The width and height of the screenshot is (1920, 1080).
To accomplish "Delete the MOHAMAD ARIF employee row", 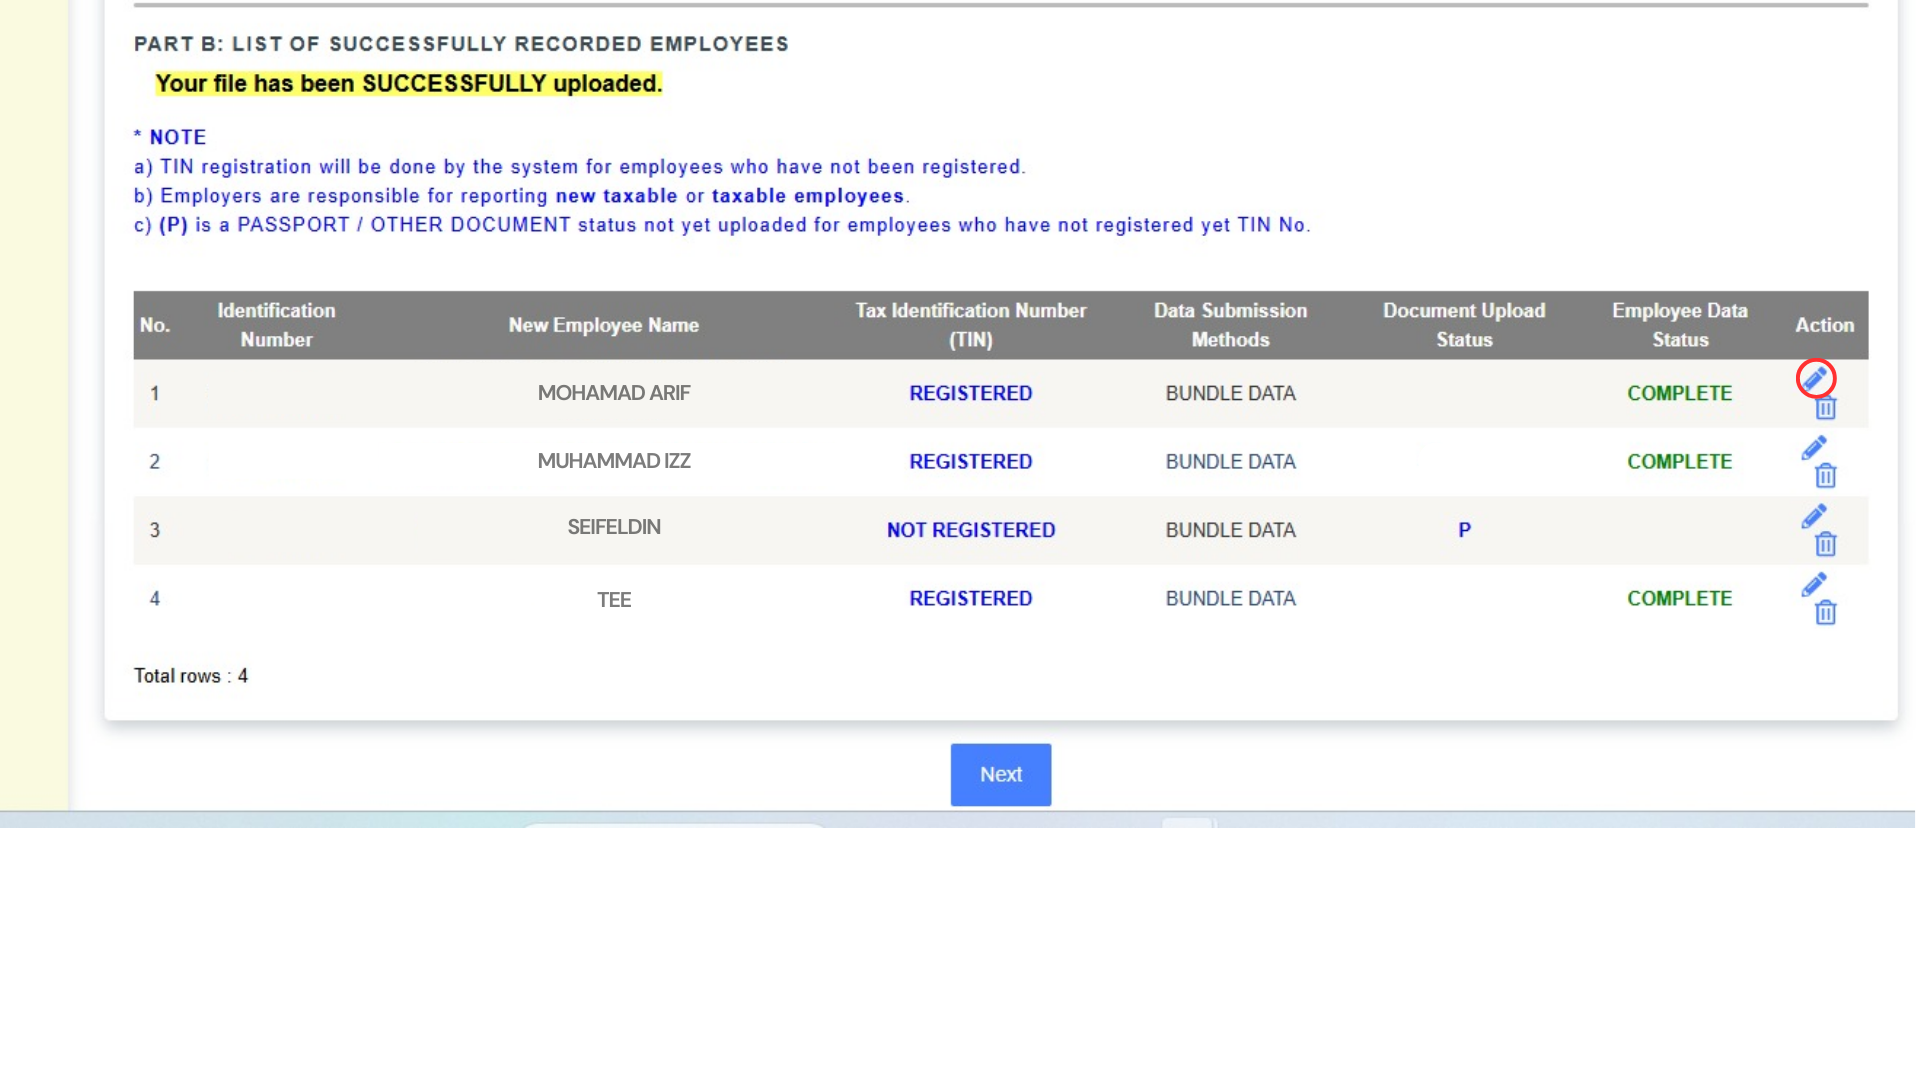I will [1826, 408].
